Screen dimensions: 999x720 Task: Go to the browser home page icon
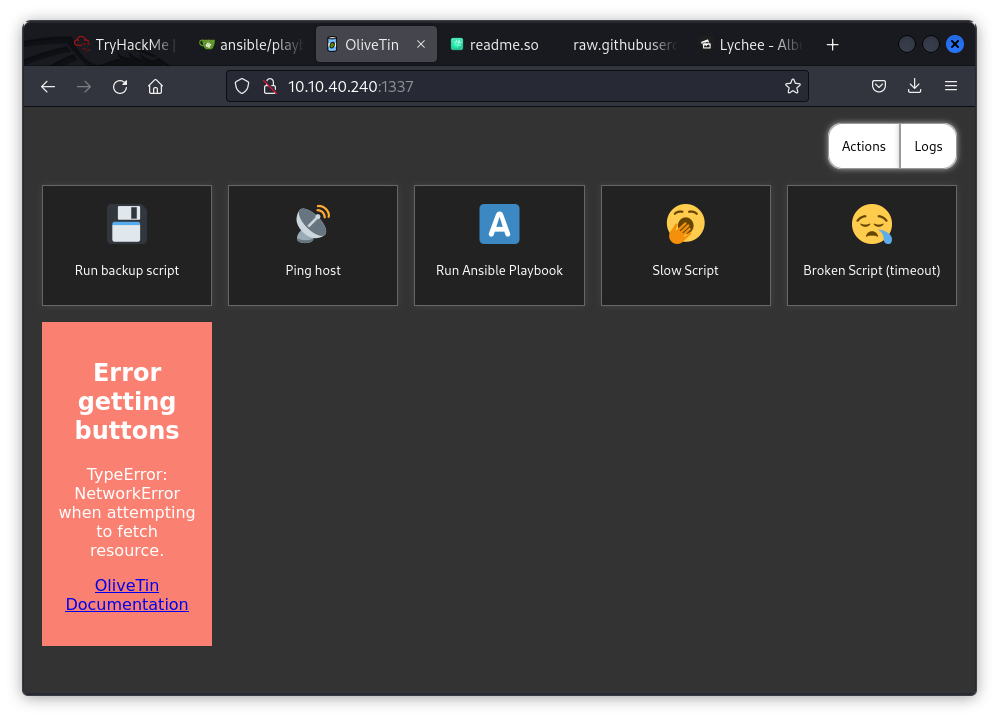click(155, 86)
